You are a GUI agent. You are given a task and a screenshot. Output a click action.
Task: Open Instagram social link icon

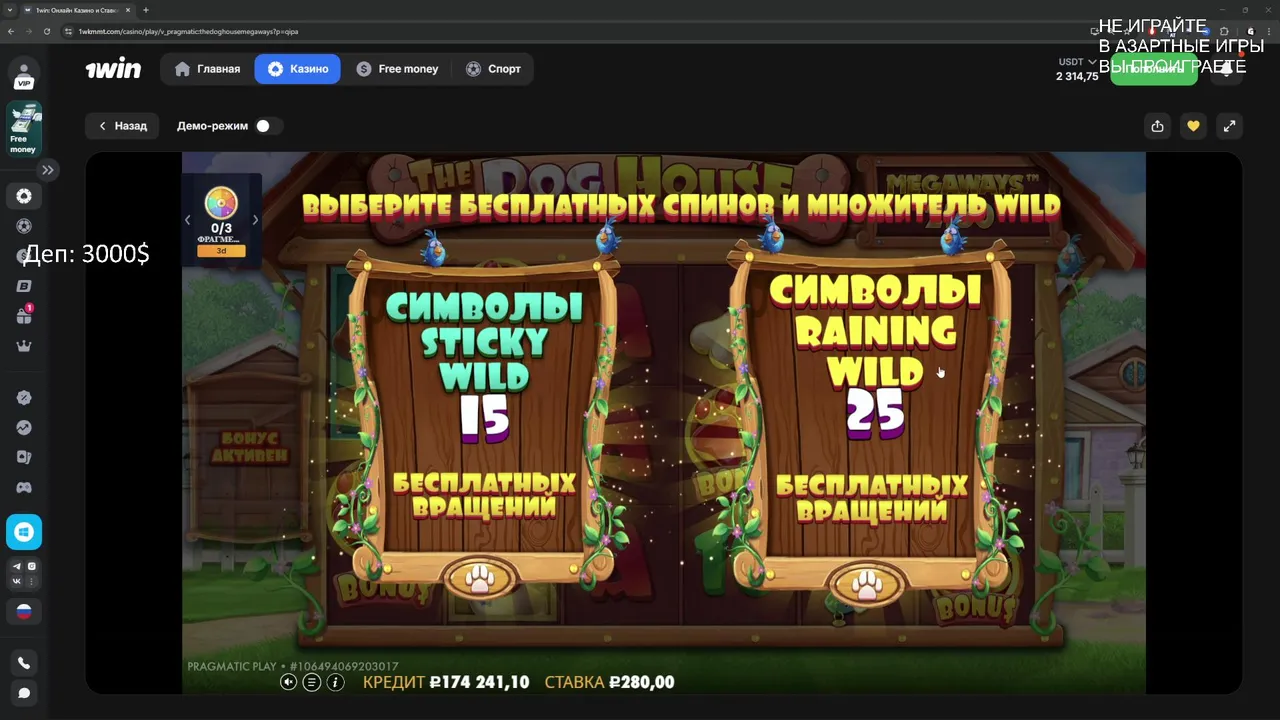31,566
